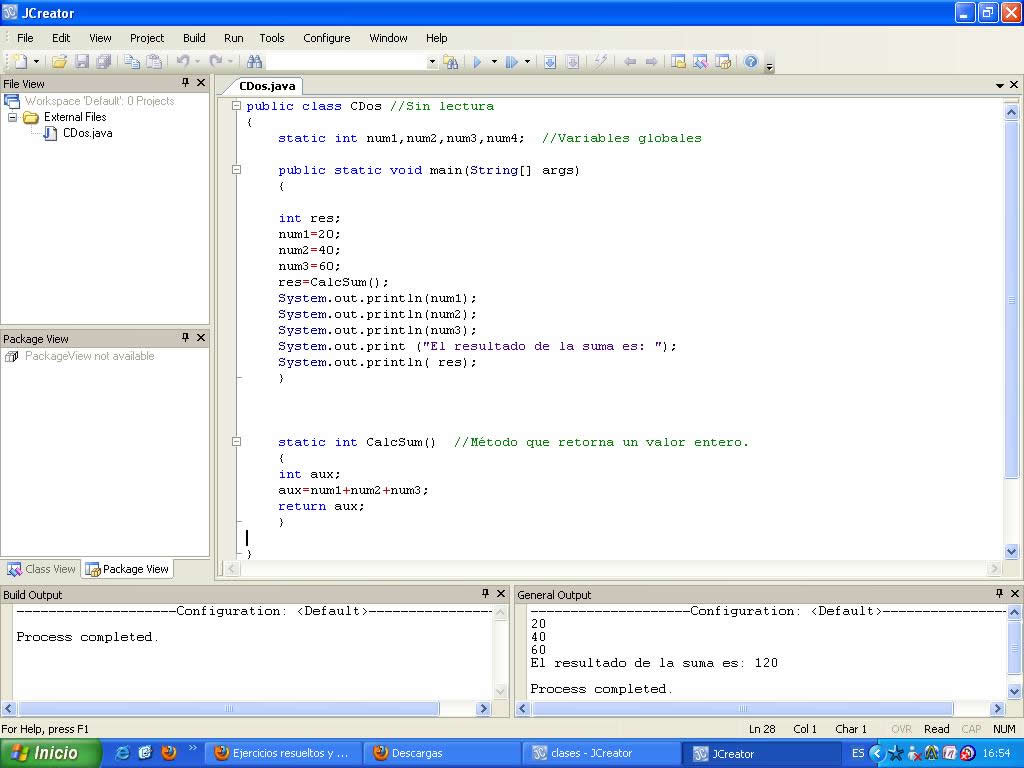Image resolution: width=1024 pixels, height=768 pixels.
Task: Click the Navigate Forward arrow icon
Action: [x=651, y=62]
